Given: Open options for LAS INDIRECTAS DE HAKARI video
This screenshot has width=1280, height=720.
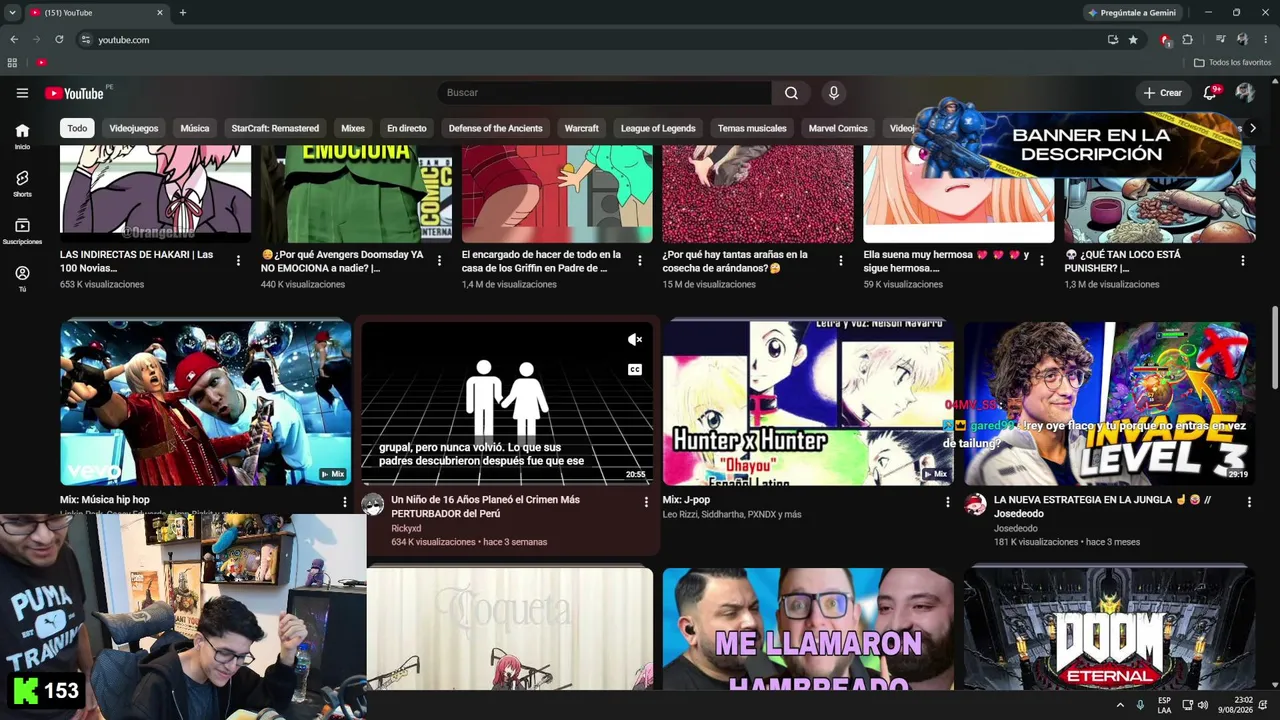Looking at the screenshot, I should pyautogui.click(x=238, y=261).
